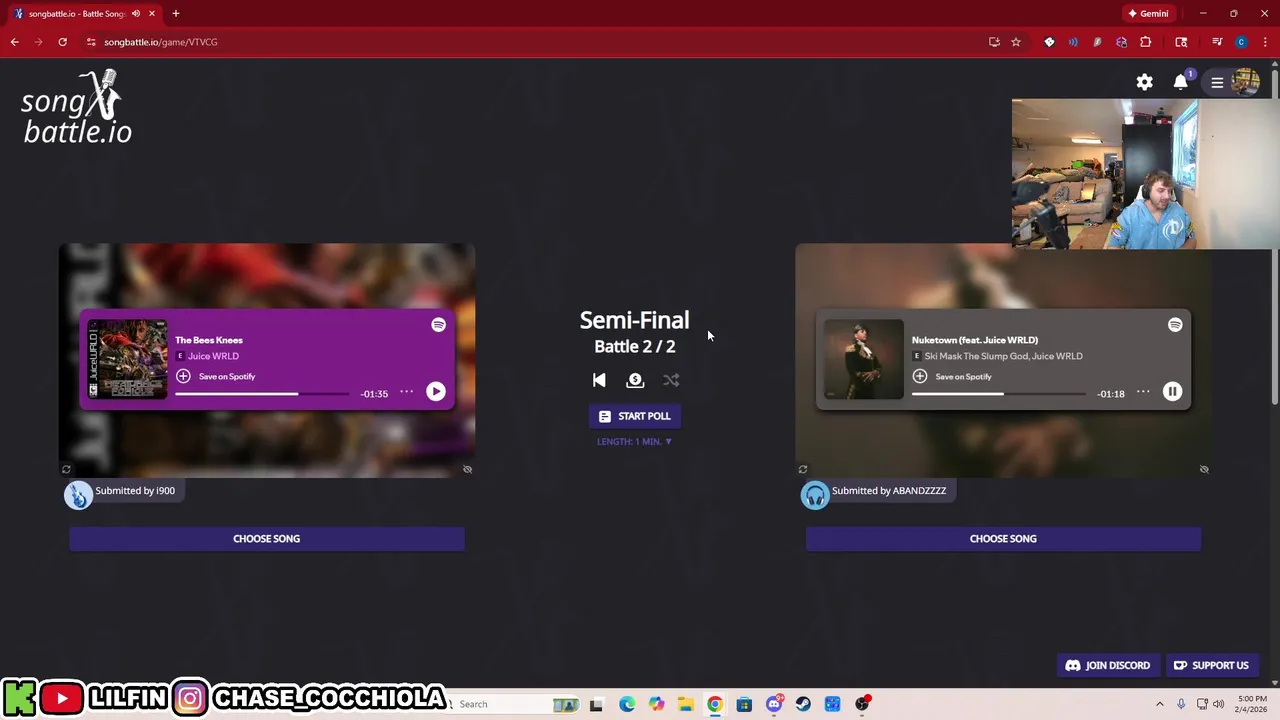Select the songbattle.io Battle Song tab
Viewport: 1280px width, 720px height.
pyautogui.click(x=77, y=14)
